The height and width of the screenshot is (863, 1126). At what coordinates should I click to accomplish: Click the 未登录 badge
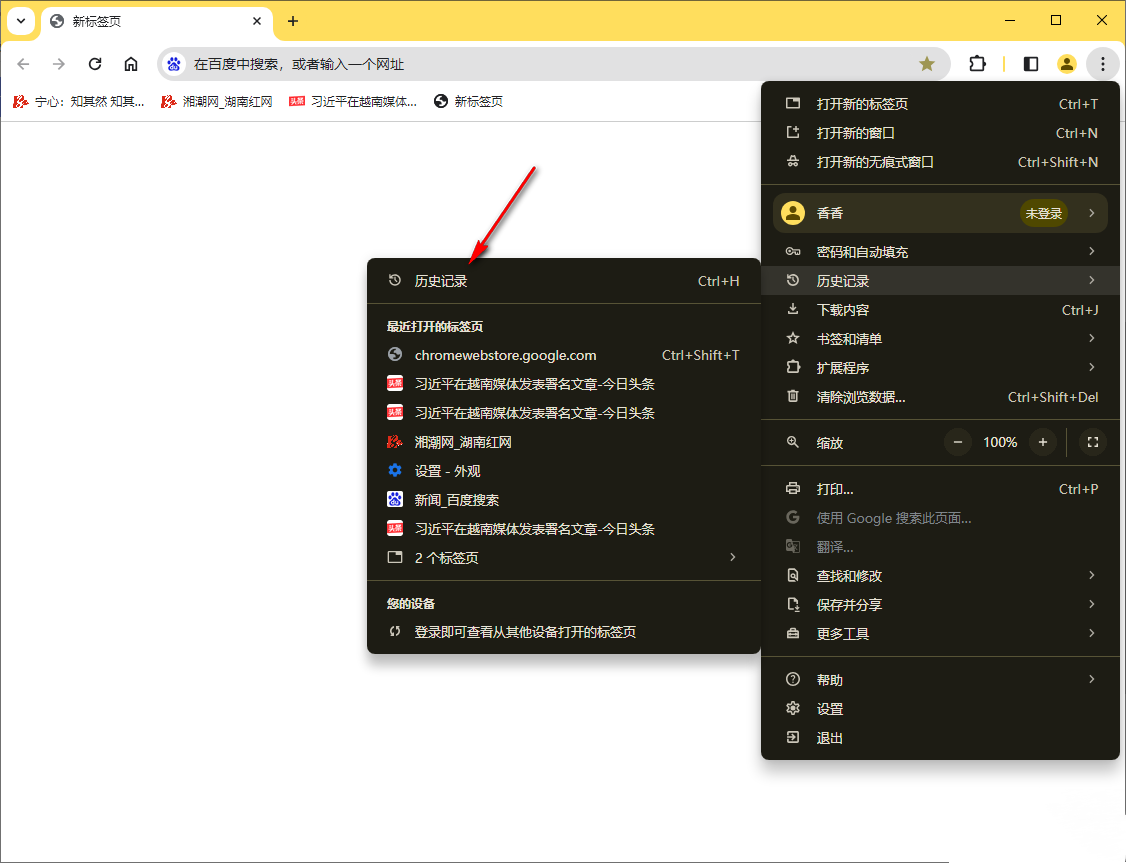point(1043,213)
